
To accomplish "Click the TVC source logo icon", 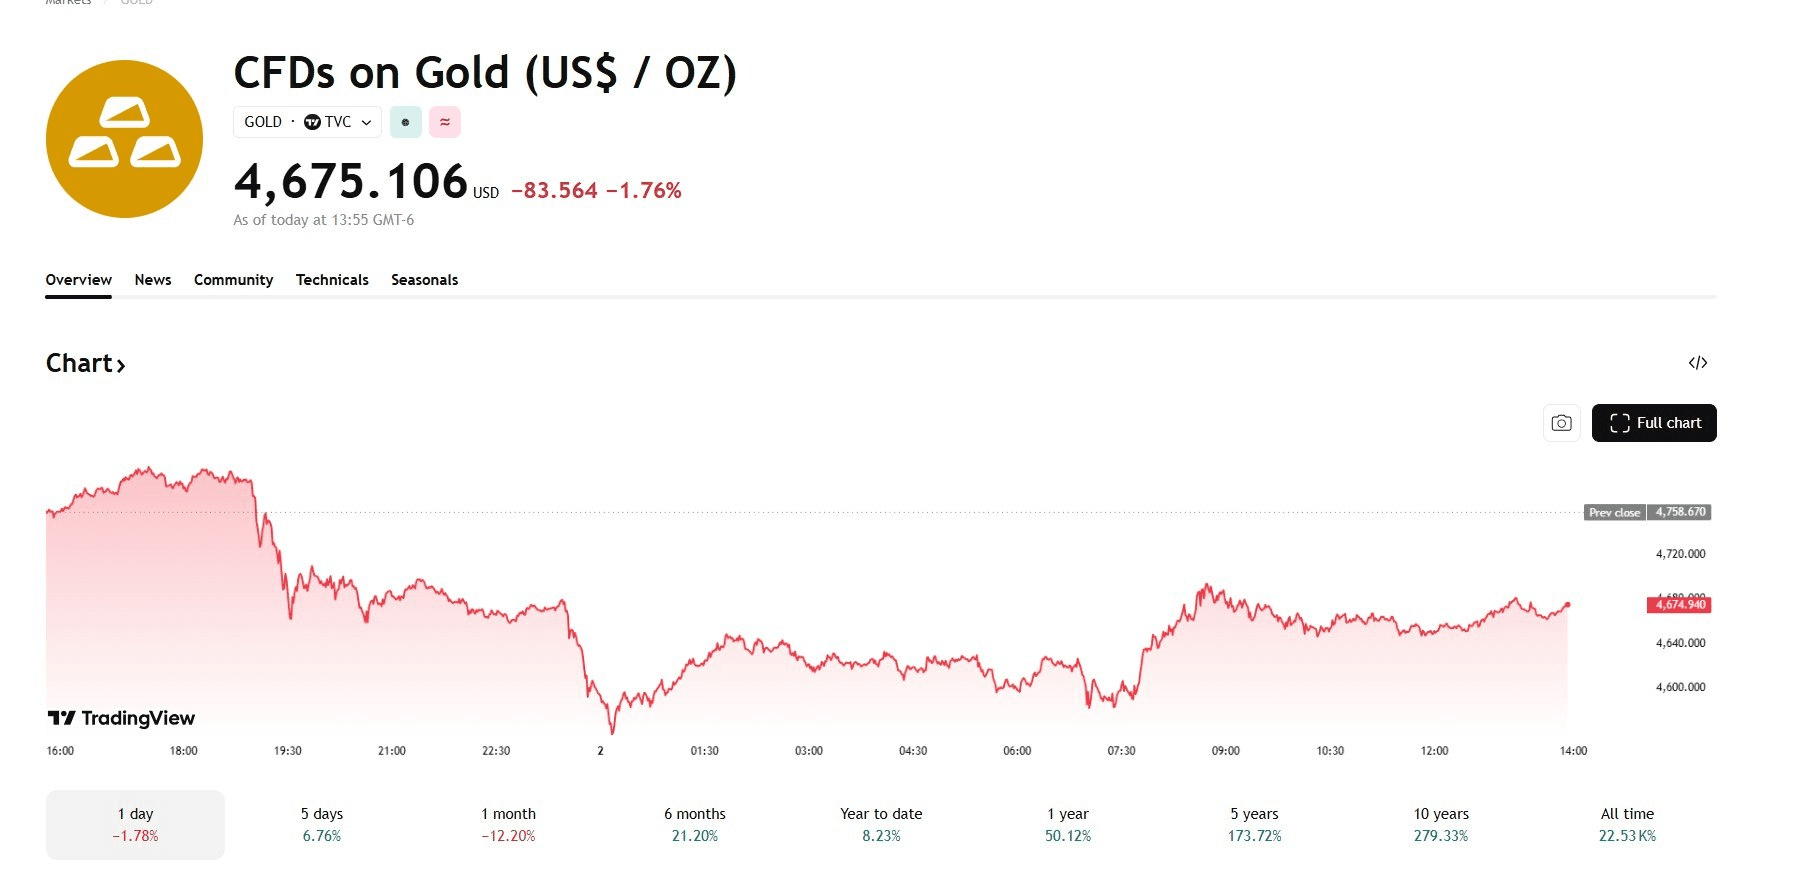I will pyautogui.click(x=312, y=122).
